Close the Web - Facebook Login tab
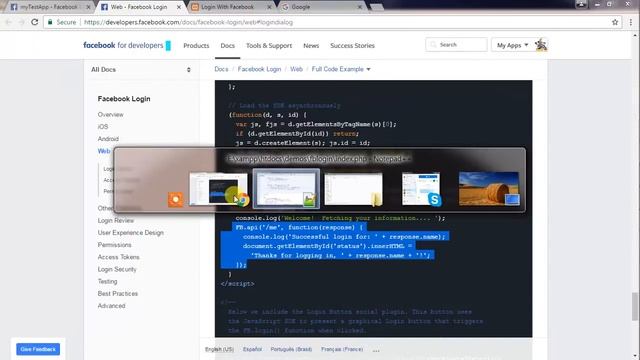This screenshot has width=640, height=360. click(179, 7)
